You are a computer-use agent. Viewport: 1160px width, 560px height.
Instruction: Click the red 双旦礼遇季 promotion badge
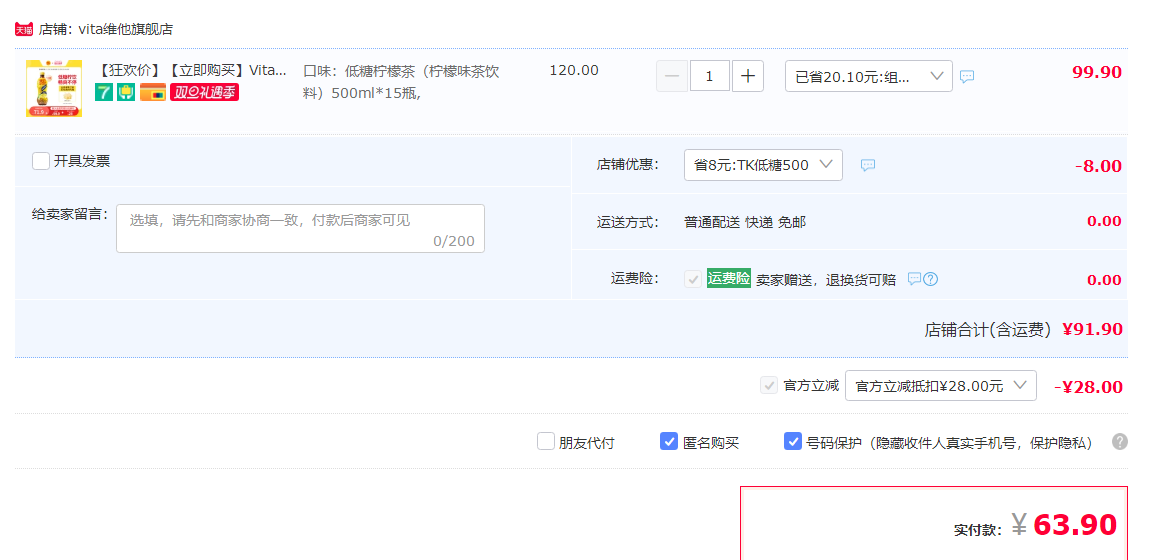(x=204, y=92)
